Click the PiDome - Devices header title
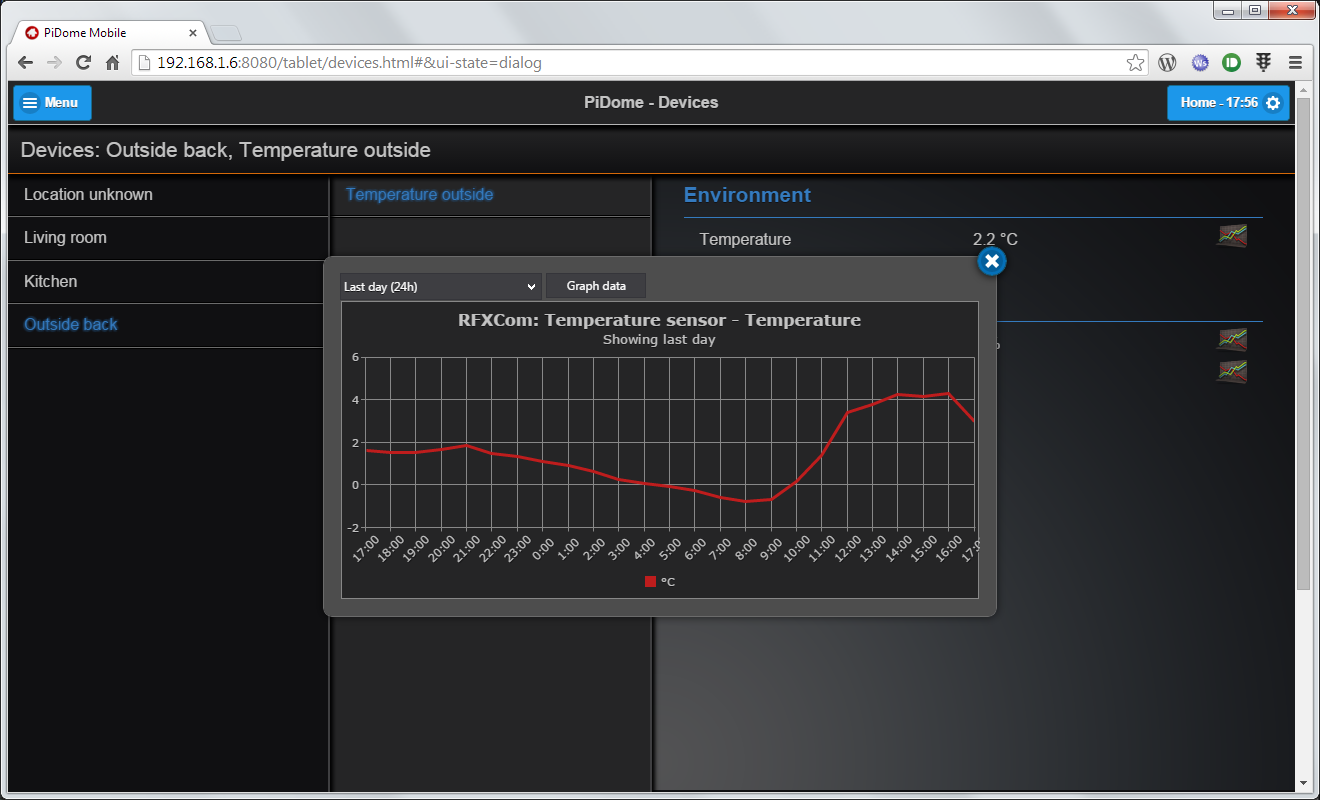Screen dimensions: 1320x800 tap(651, 102)
